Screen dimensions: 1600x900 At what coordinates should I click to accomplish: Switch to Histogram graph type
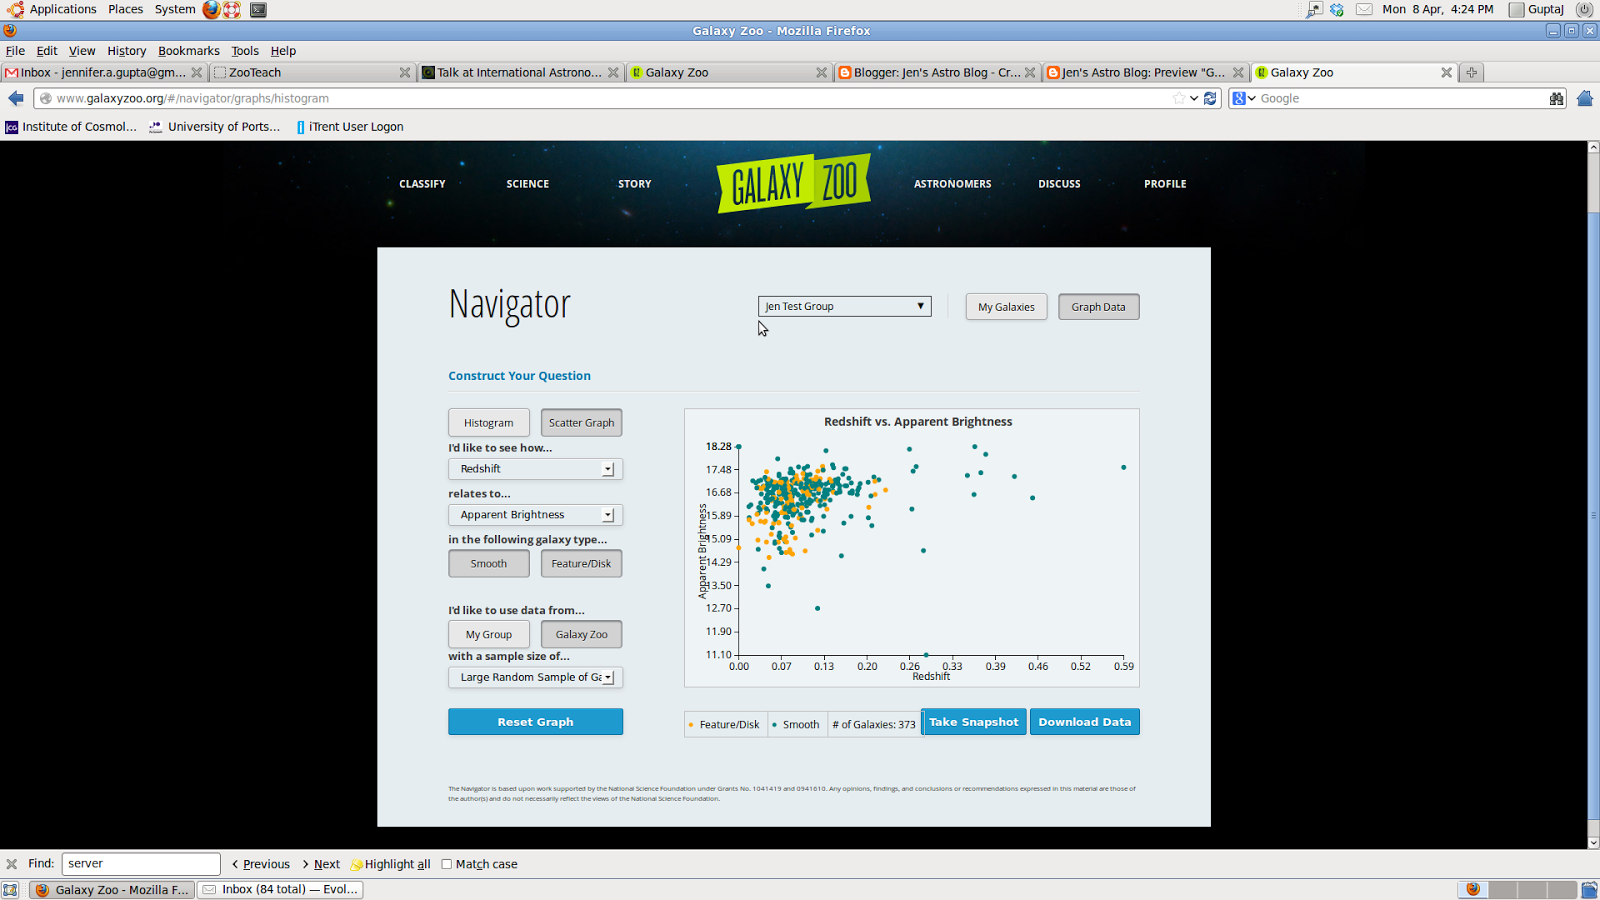[x=488, y=423]
